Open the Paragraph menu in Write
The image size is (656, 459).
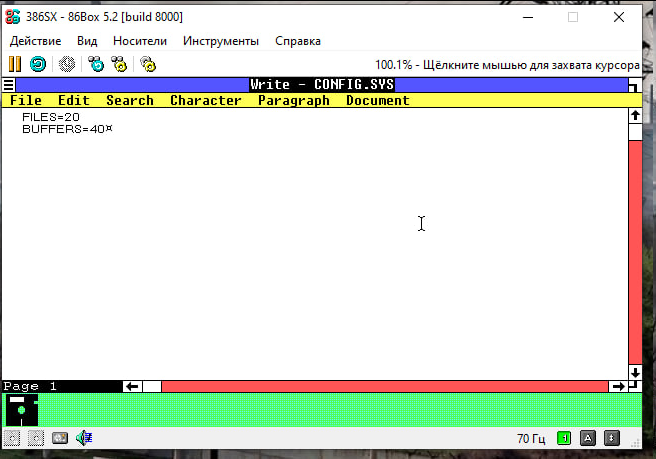[x=293, y=100]
